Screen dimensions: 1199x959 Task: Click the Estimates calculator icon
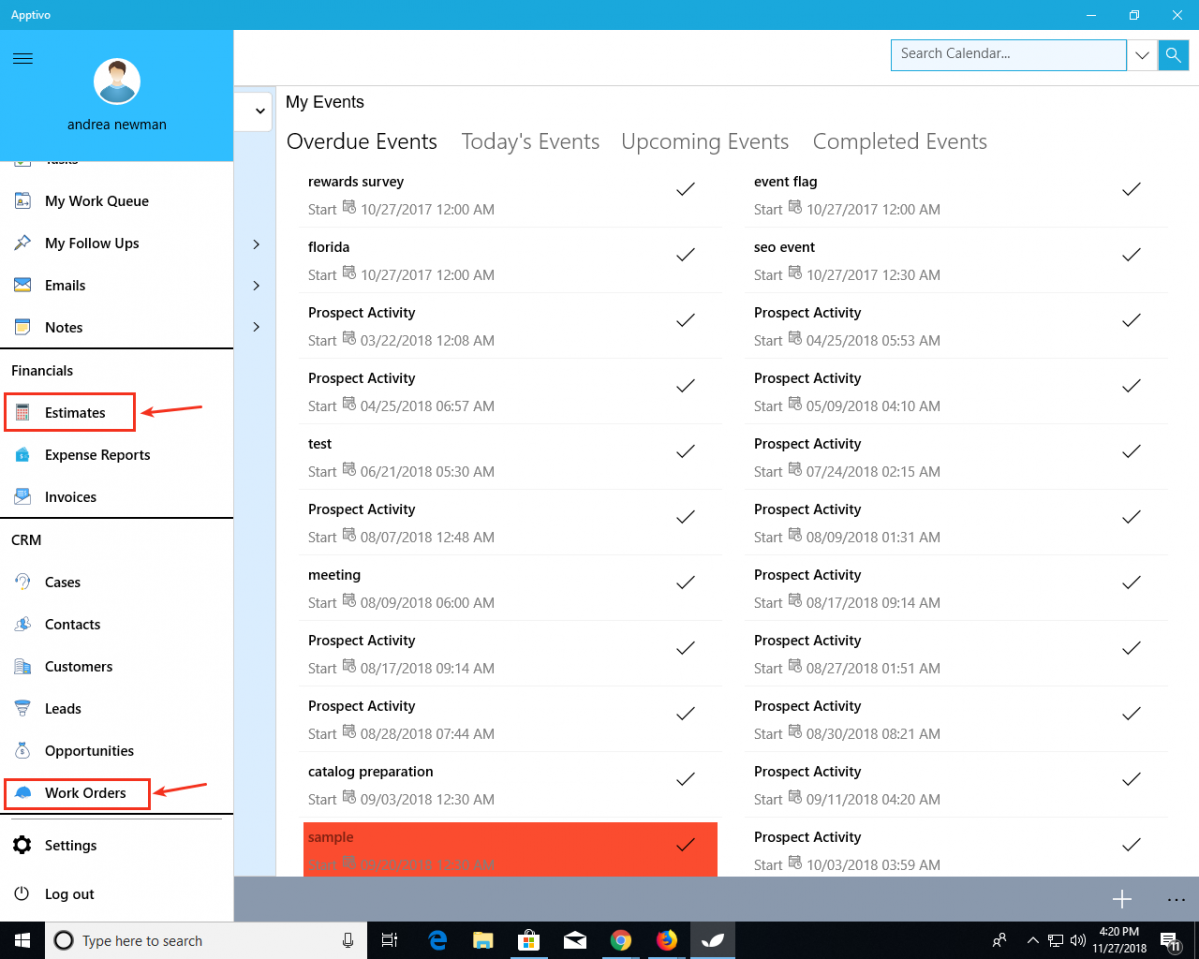[23, 413]
